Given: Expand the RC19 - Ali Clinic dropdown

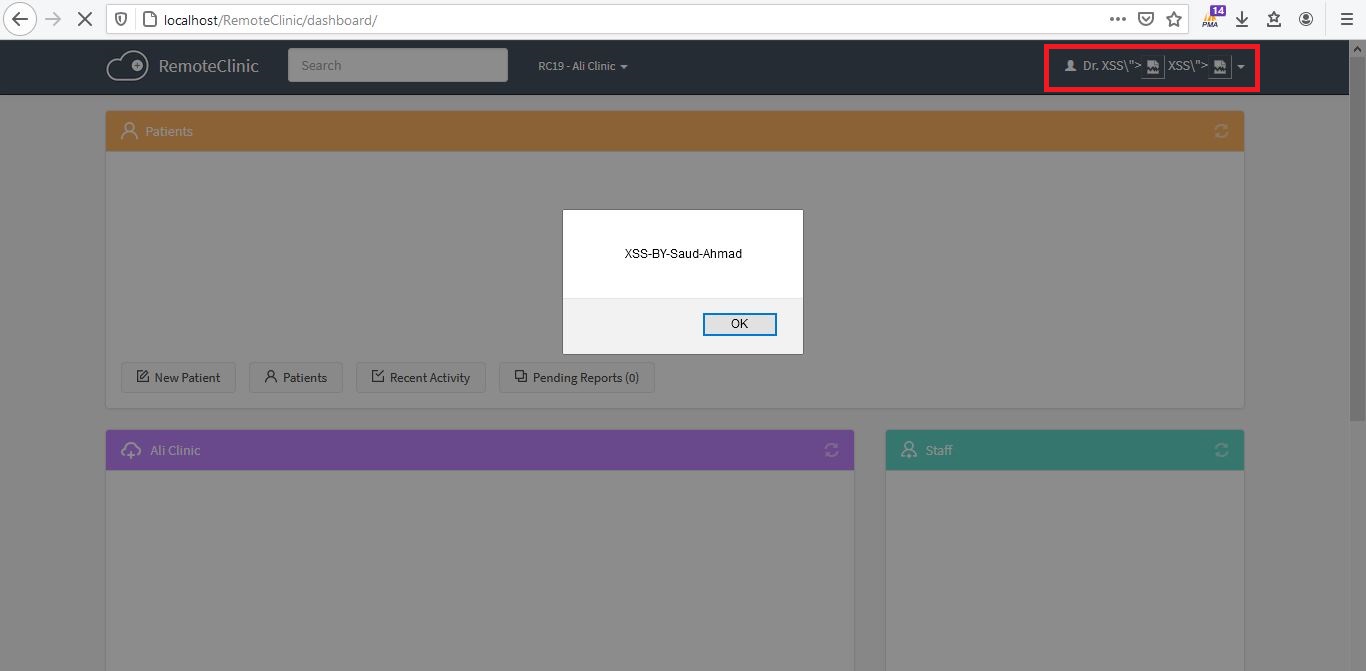Looking at the screenshot, I should (x=583, y=66).
